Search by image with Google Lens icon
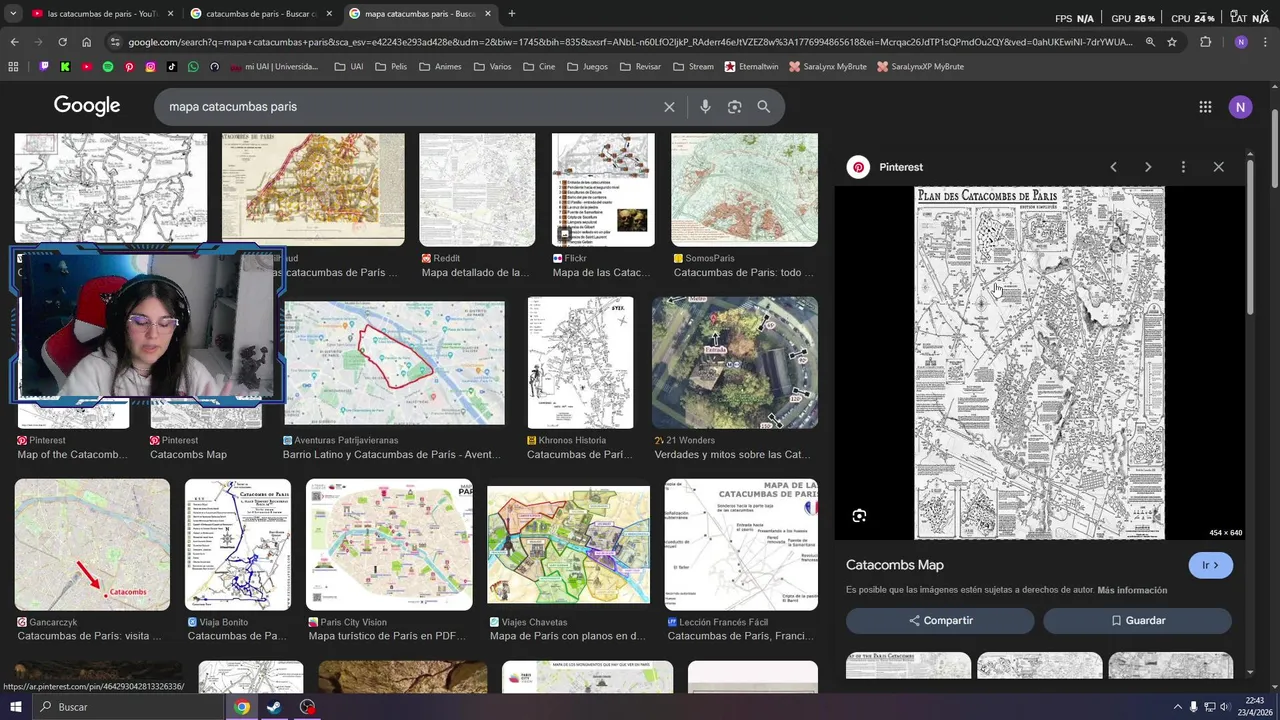 [x=734, y=107]
